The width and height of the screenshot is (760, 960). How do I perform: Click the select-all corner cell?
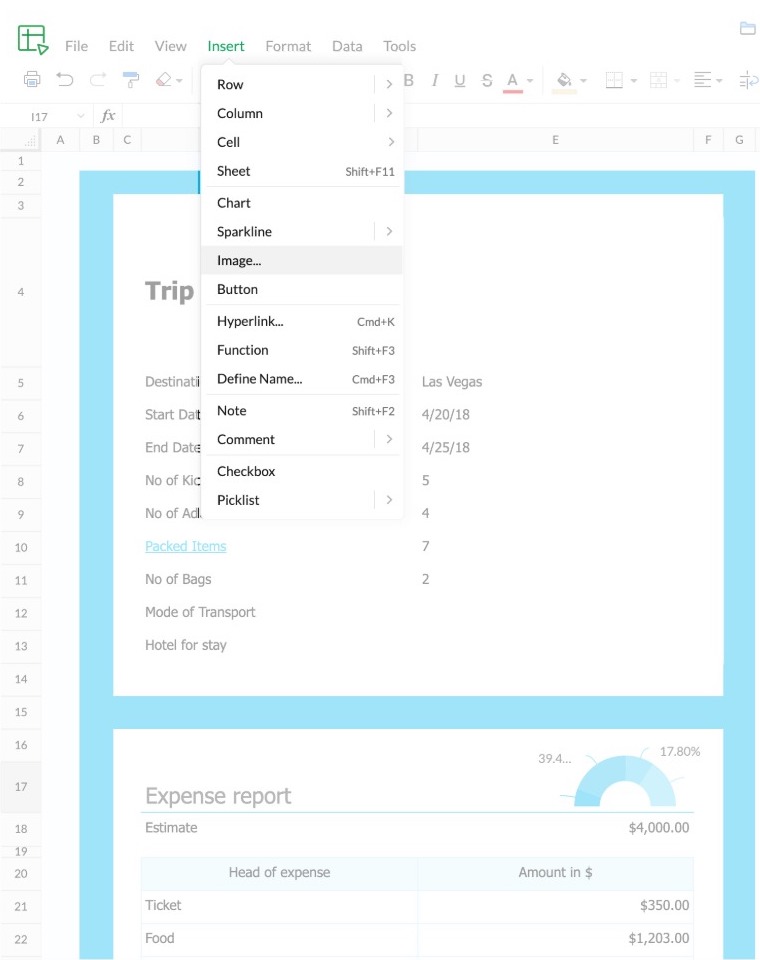(x=21, y=140)
